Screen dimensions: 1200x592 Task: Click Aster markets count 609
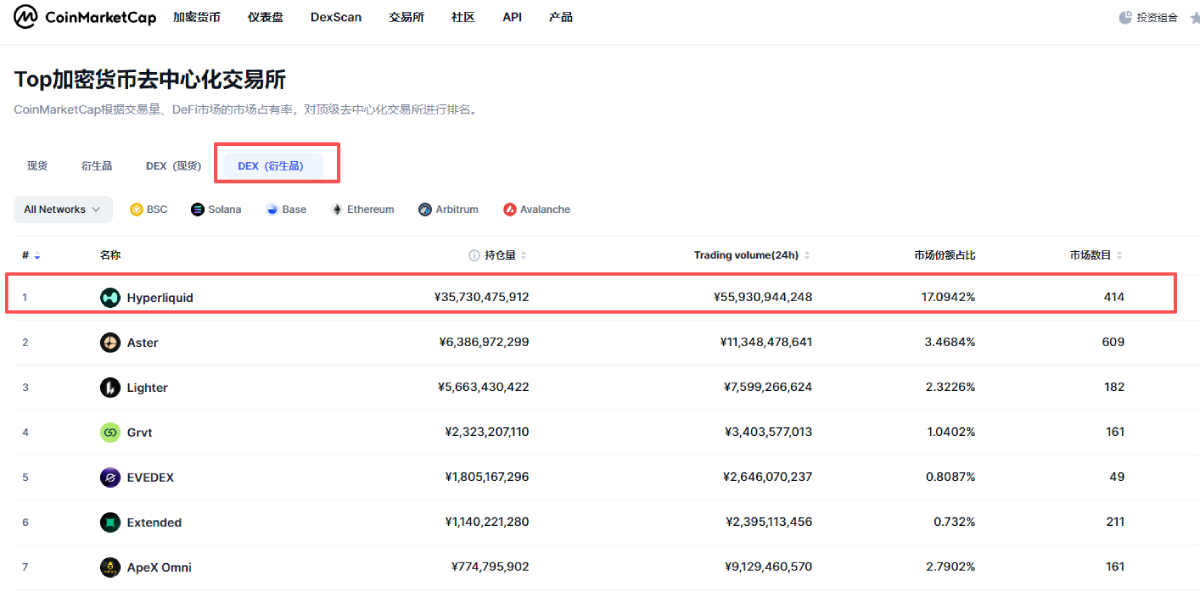click(x=1113, y=342)
